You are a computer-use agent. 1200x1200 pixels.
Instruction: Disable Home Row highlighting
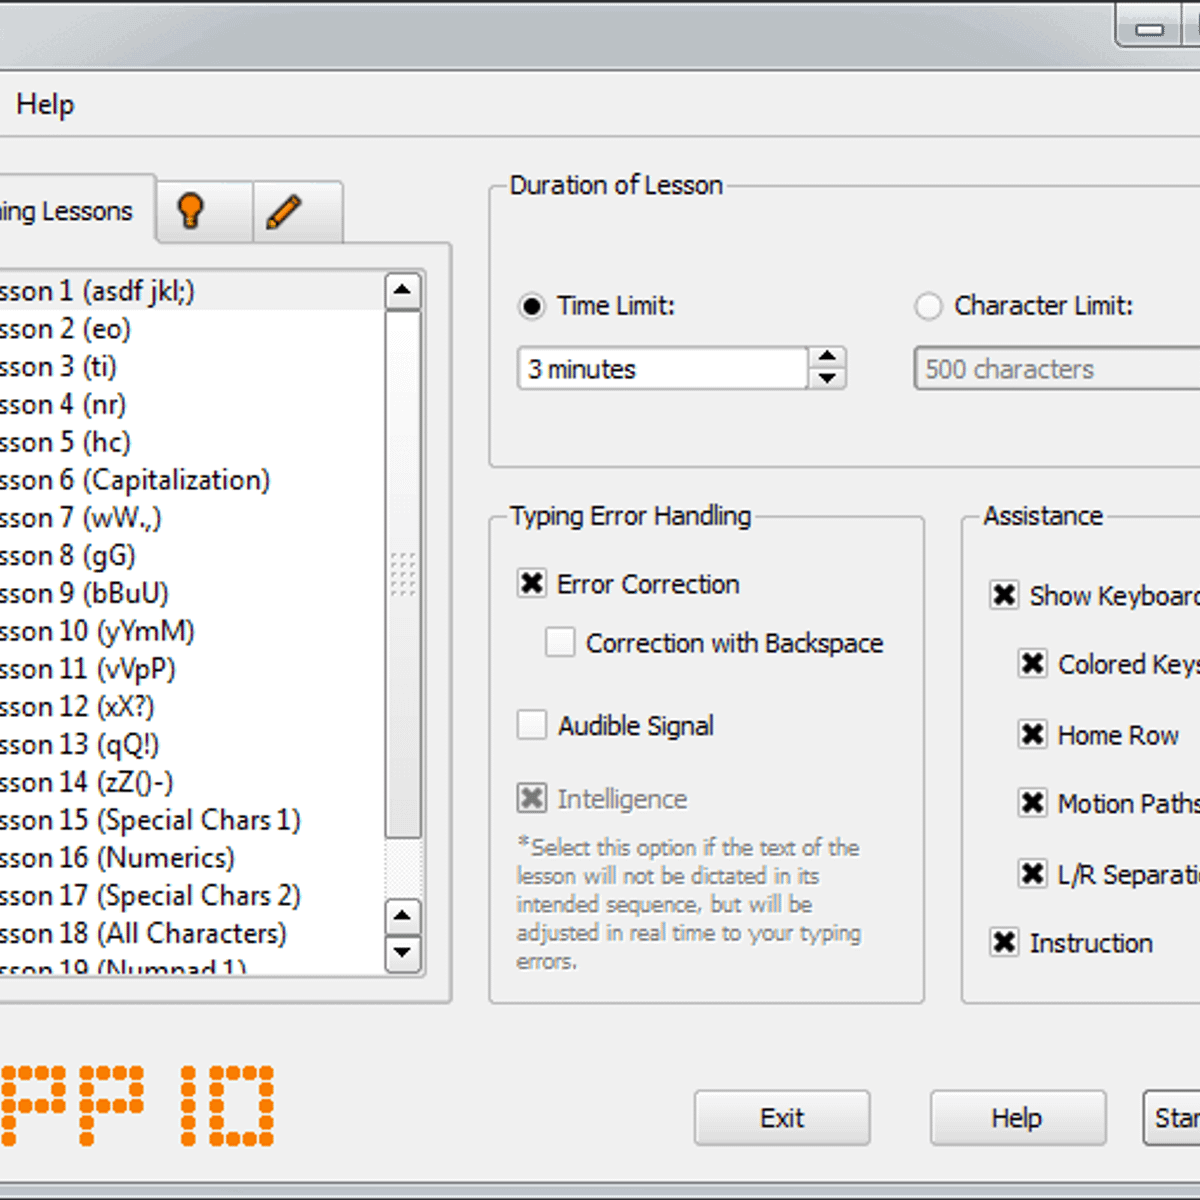1033,735
